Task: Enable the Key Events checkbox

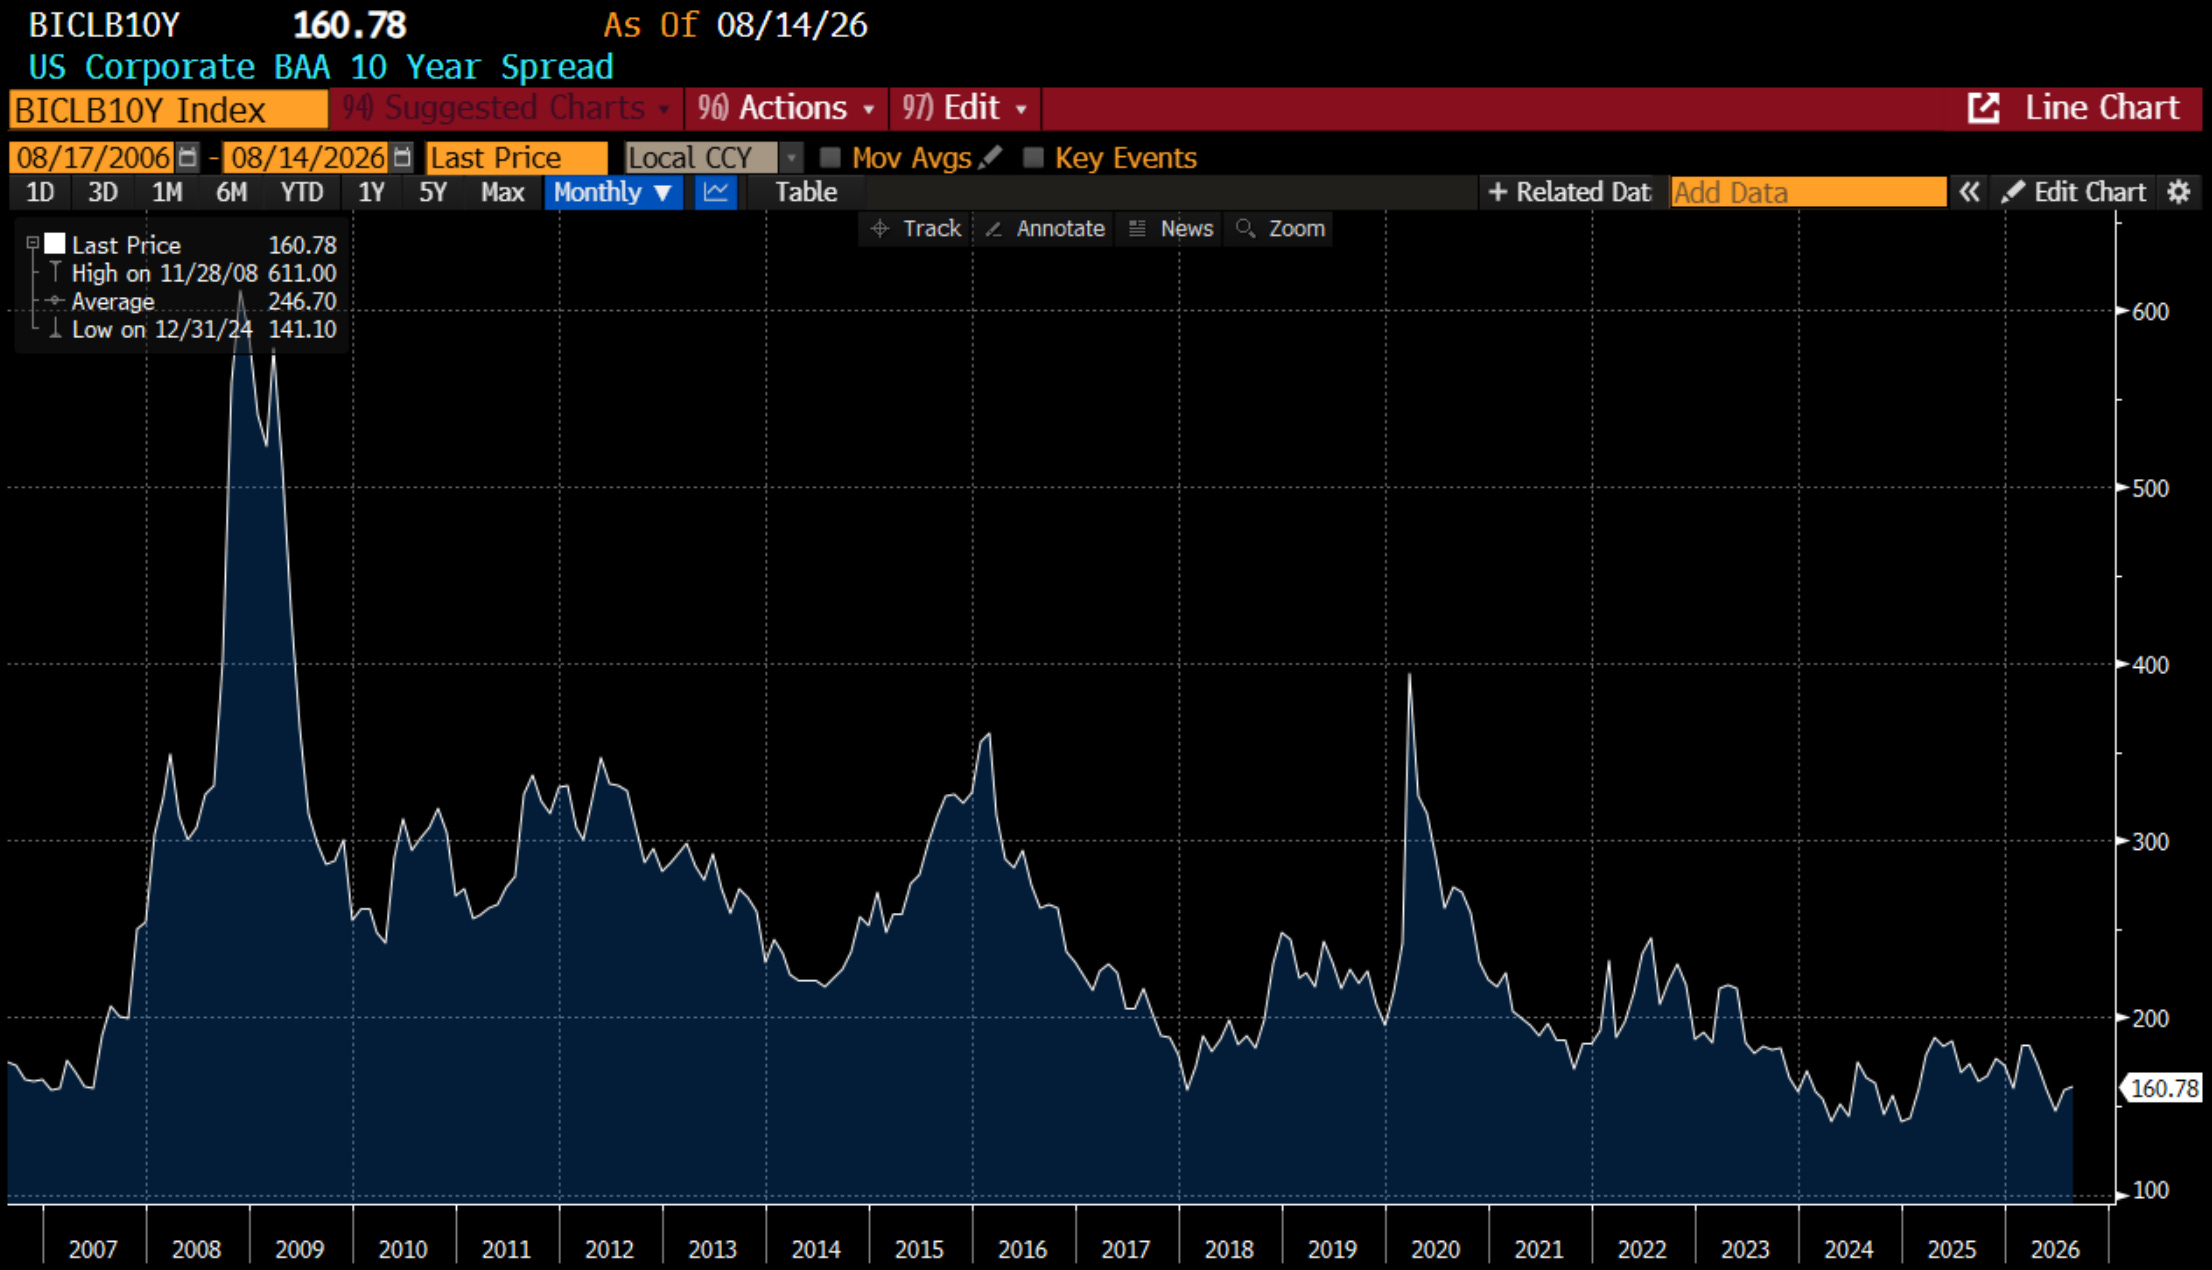Action: click(x=1033, y=157)
